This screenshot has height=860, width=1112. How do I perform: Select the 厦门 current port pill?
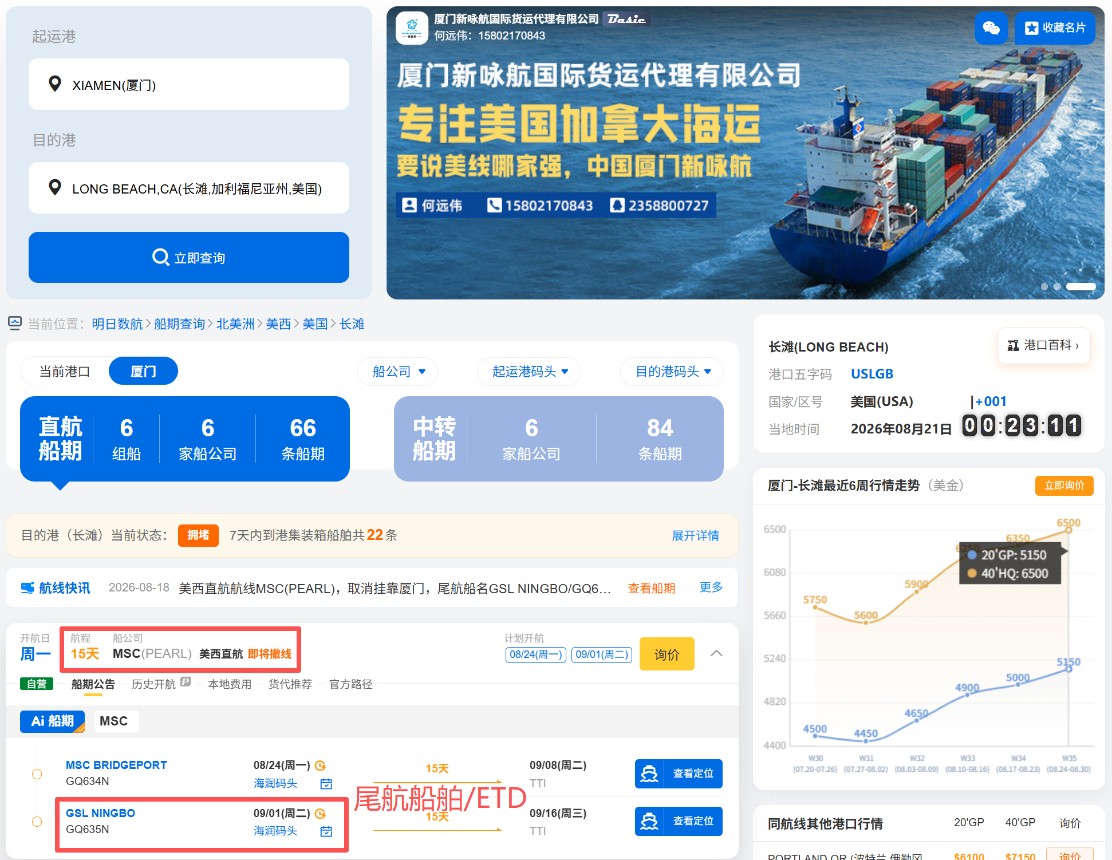(x=143, y=371)
